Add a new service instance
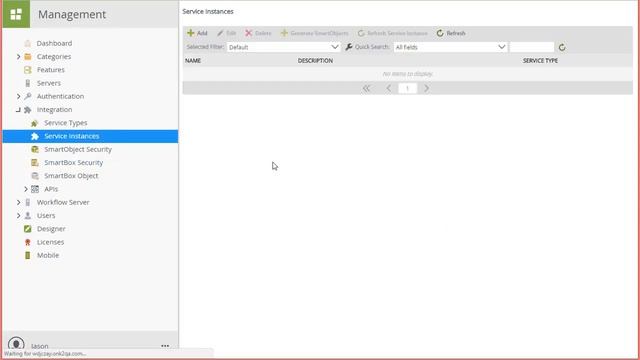Viewport: 640px width, 360px height. click(x=197, y=33)
